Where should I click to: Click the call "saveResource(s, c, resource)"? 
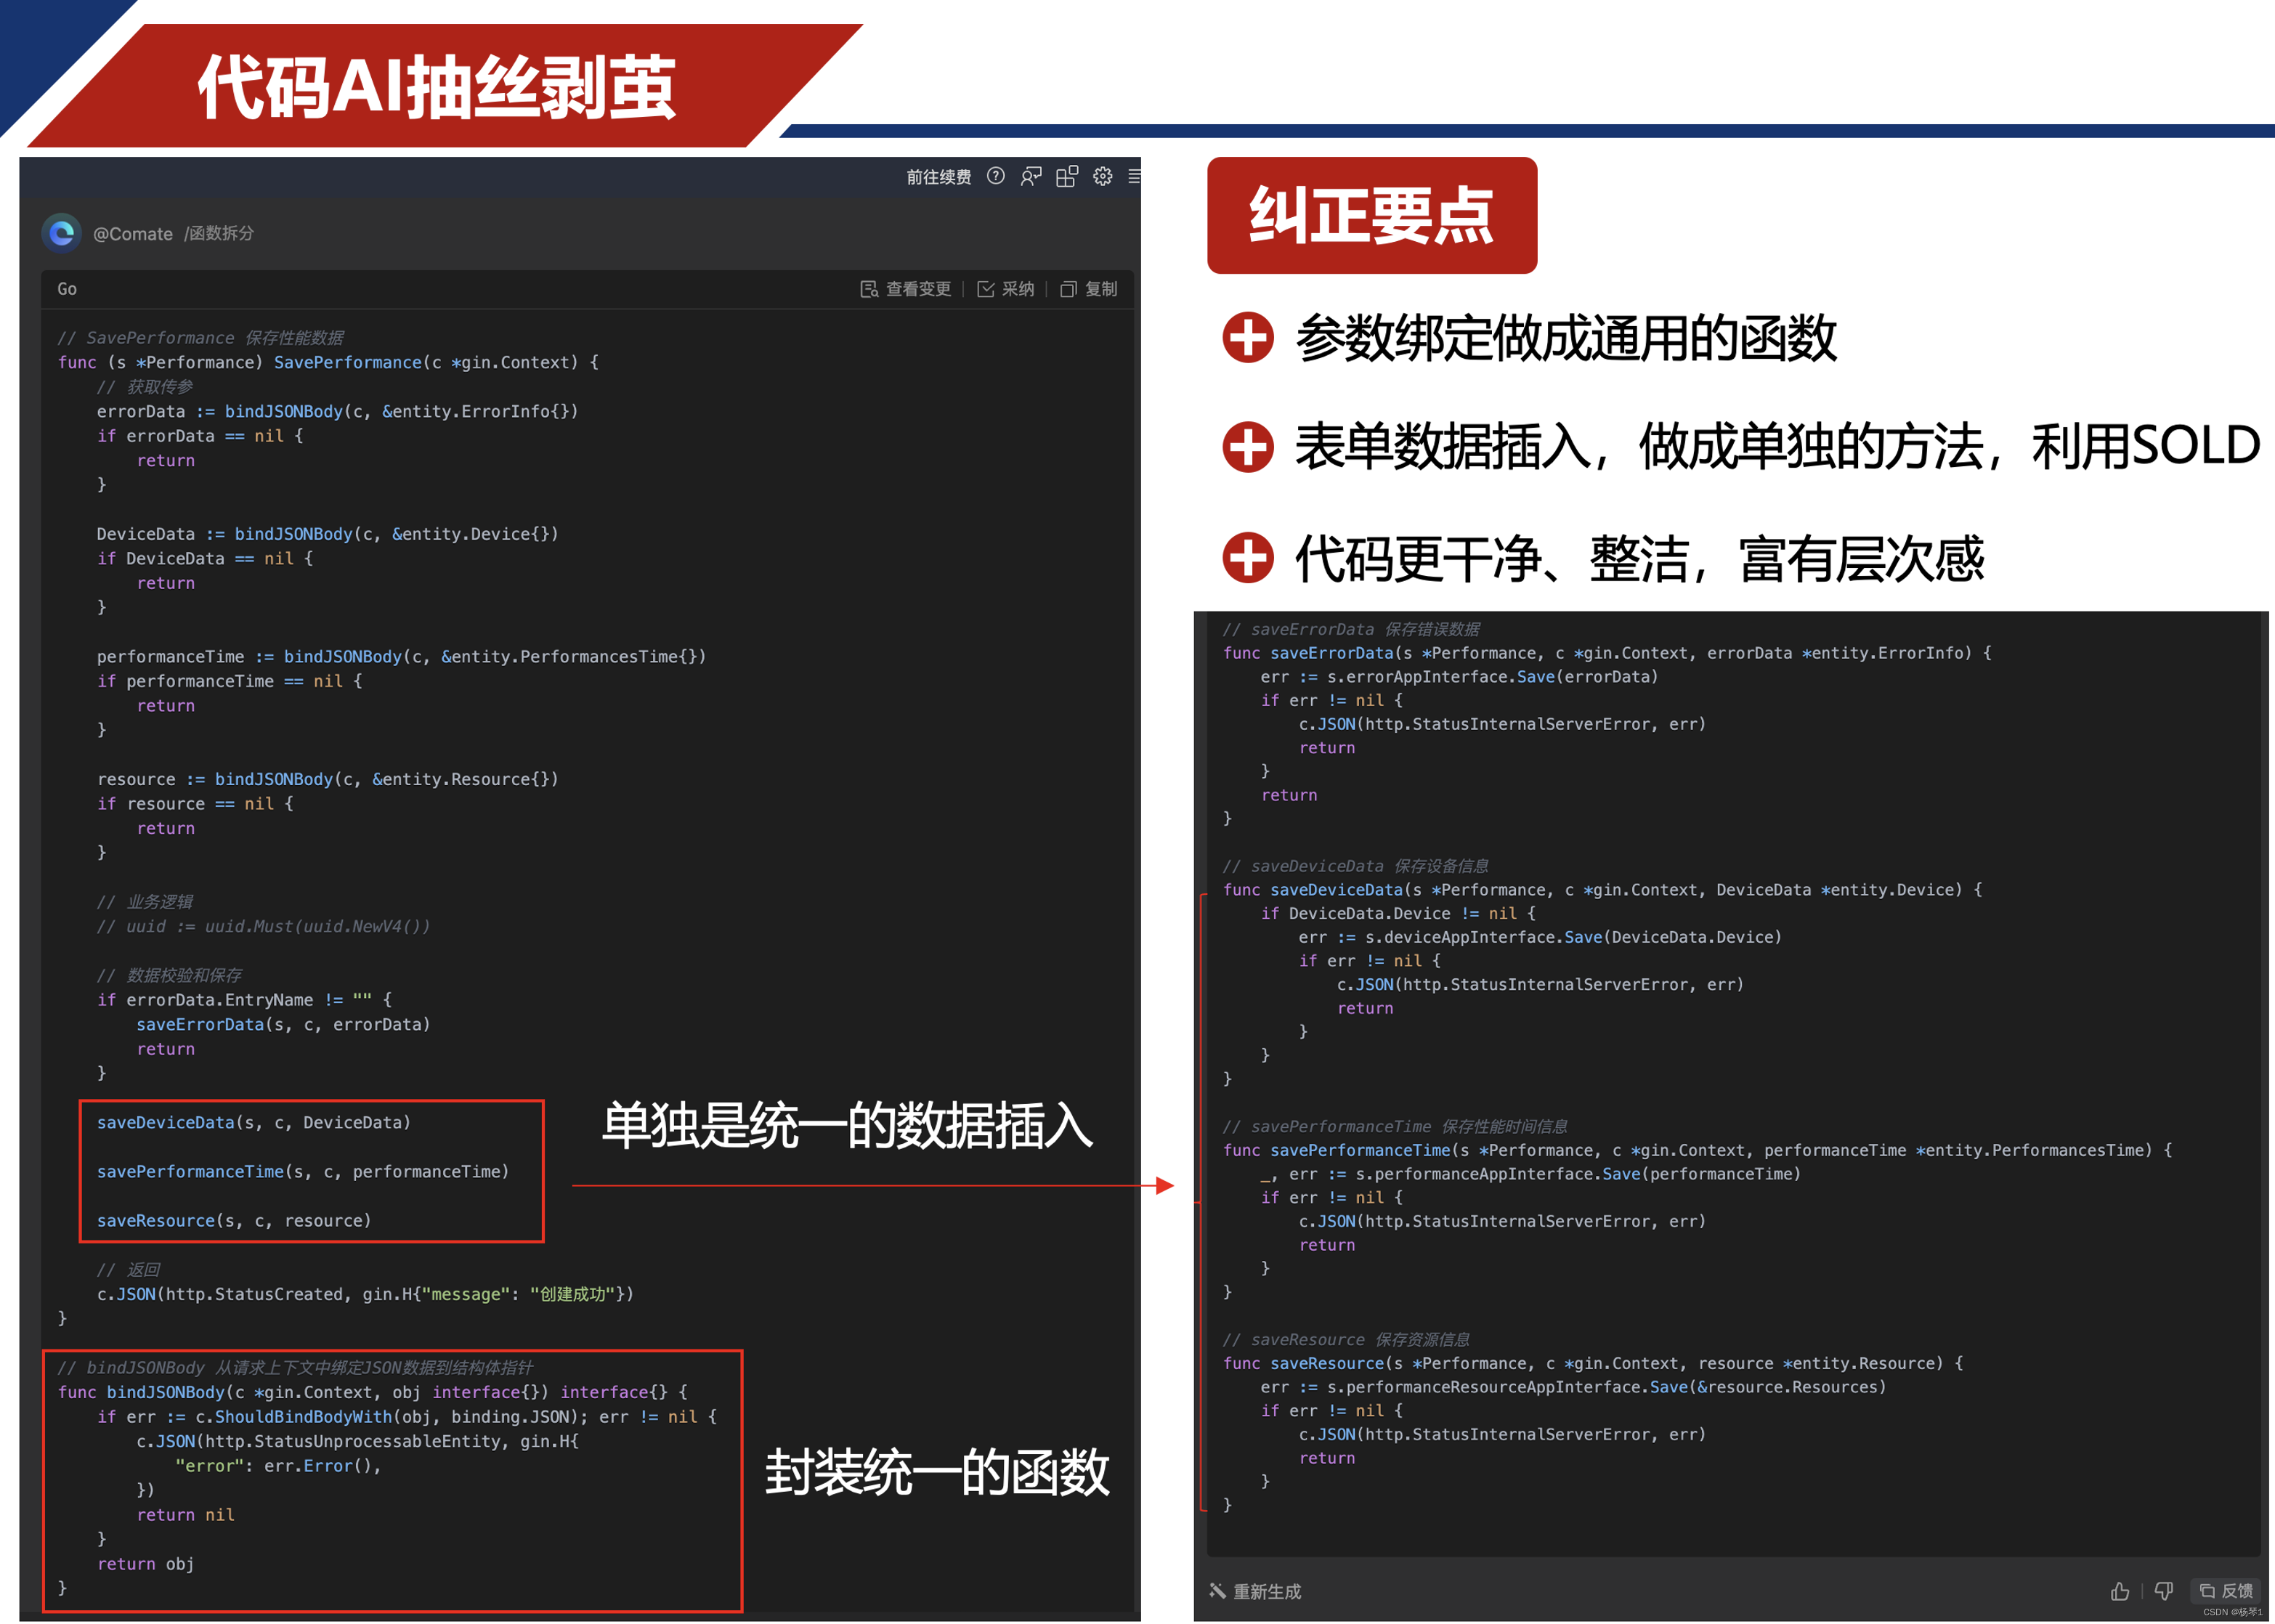(x=234, y=1221)
